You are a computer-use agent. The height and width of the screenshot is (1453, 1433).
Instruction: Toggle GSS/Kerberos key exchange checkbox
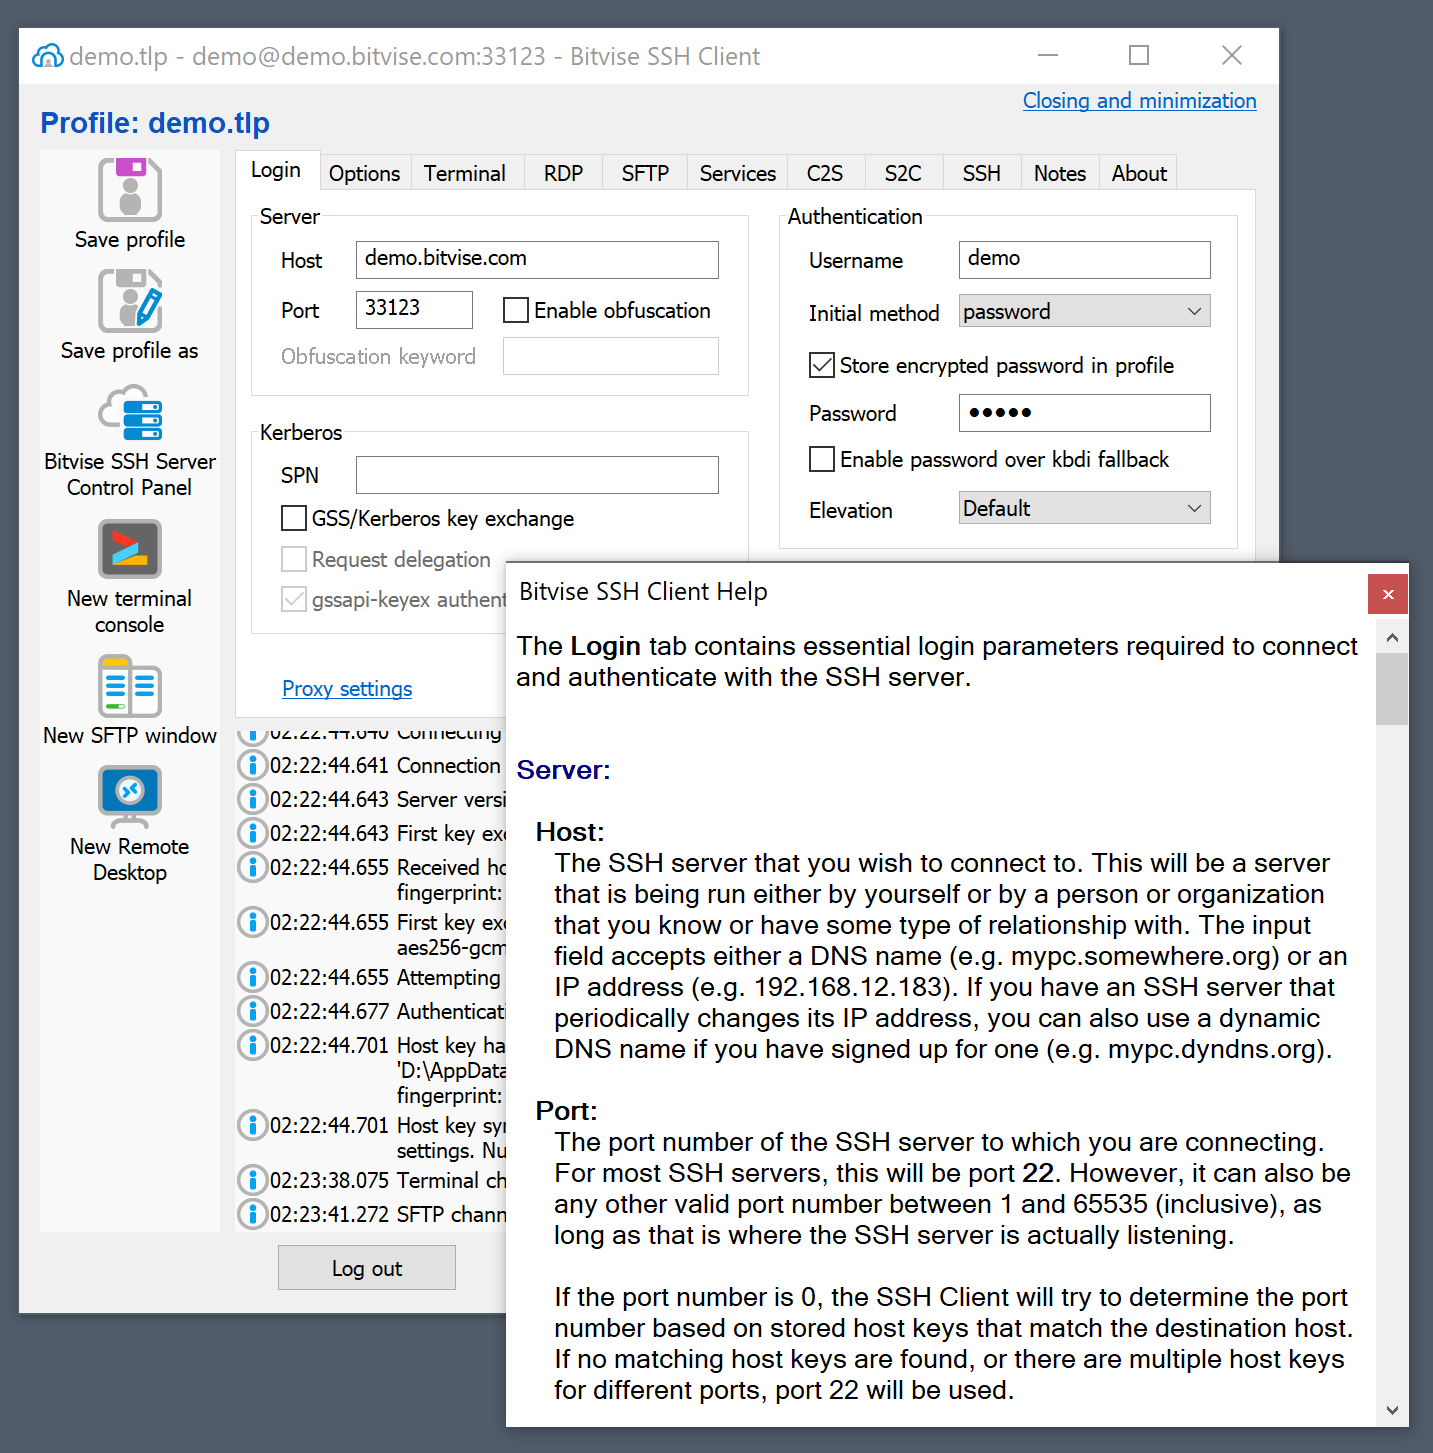294,518
